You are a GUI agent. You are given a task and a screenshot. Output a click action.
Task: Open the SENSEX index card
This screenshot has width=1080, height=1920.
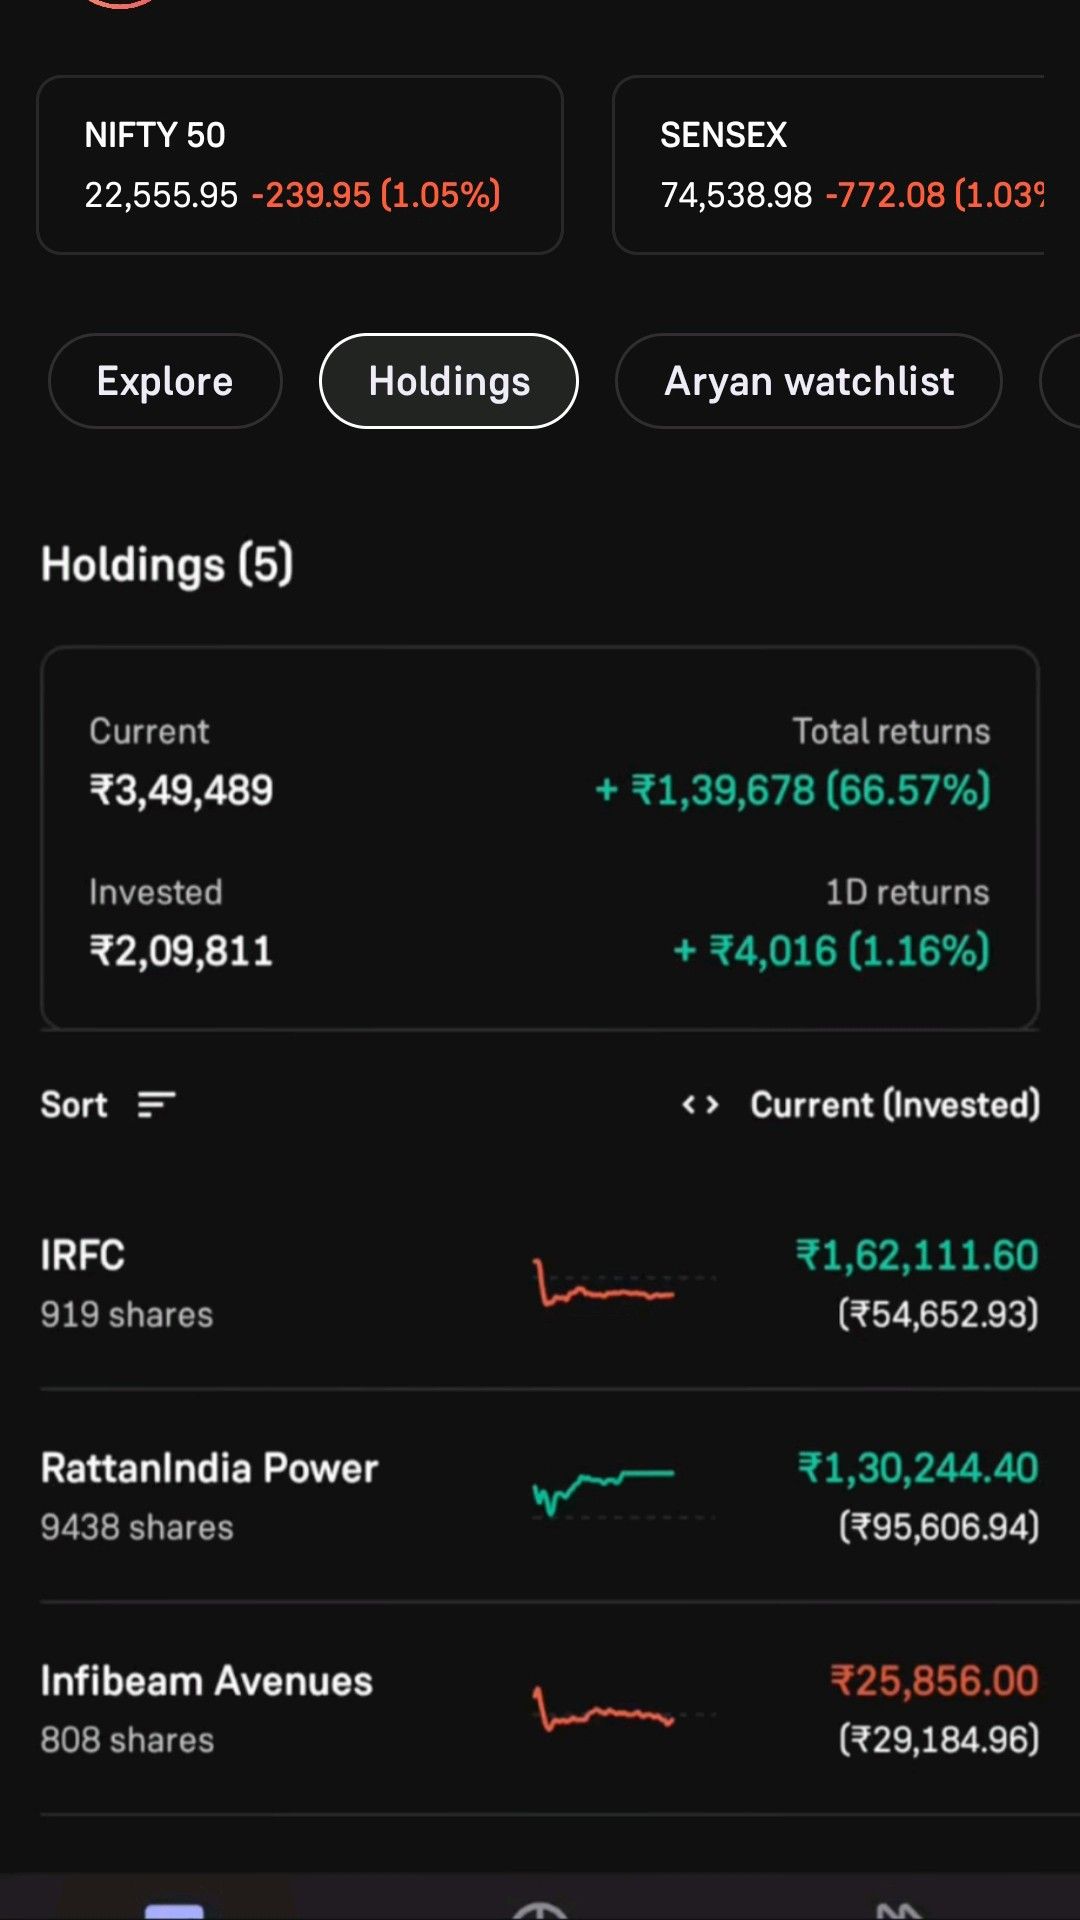[830, 165]
